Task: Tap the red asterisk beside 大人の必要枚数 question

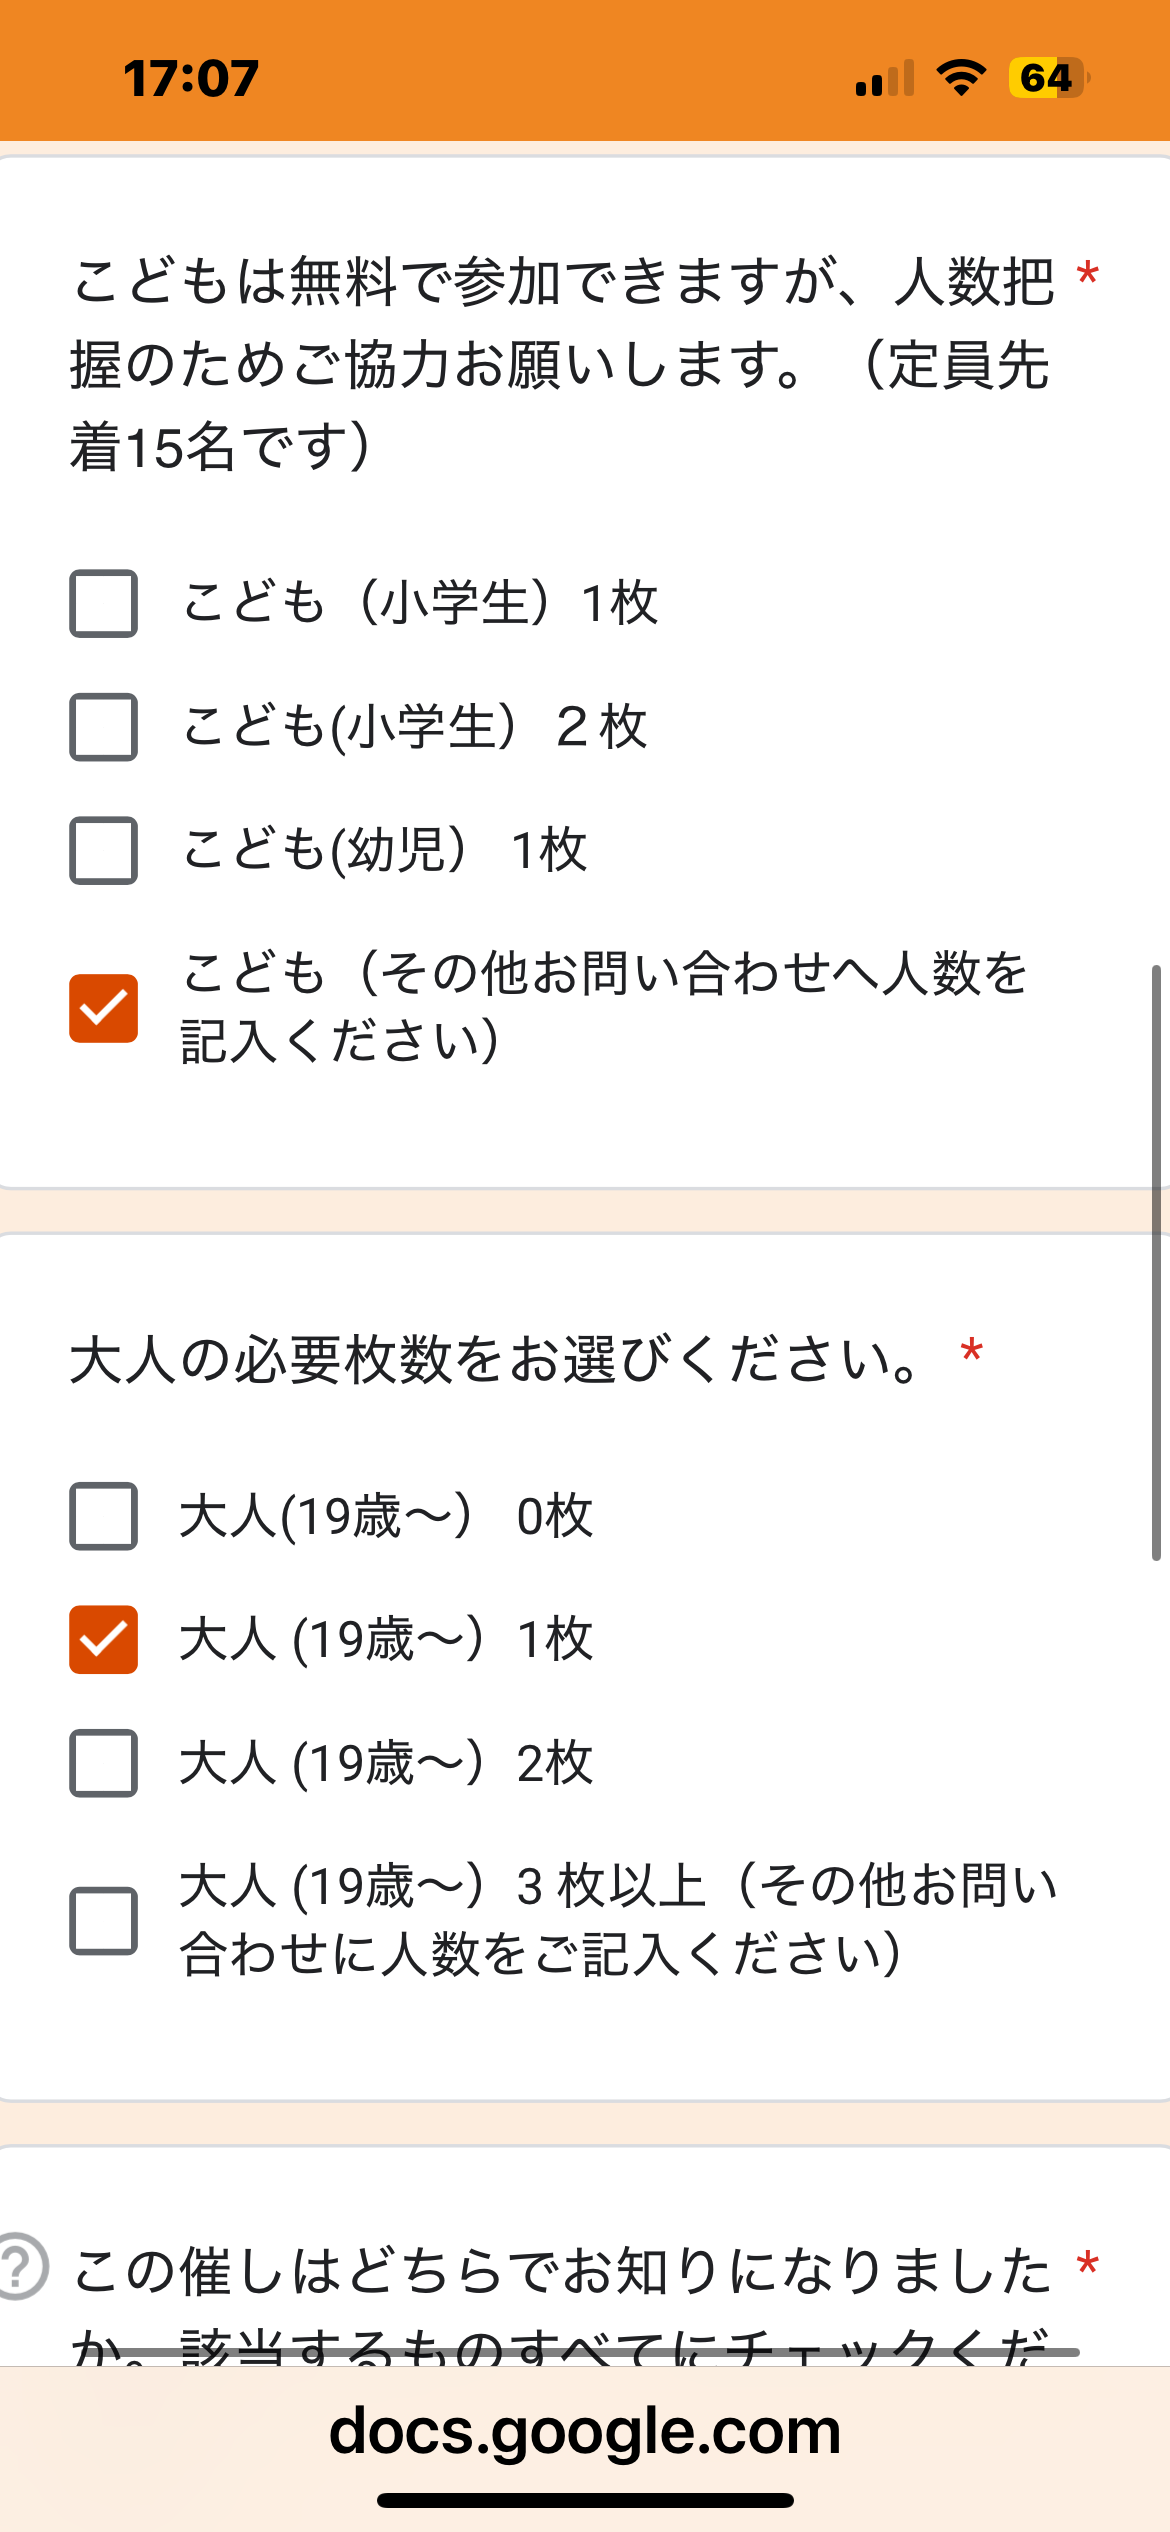Action: tap(971, 1354)
